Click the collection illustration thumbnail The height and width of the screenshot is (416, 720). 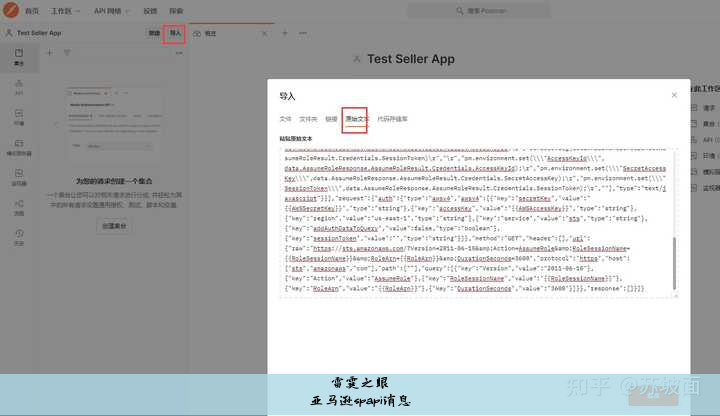click(x=113, y=125)
